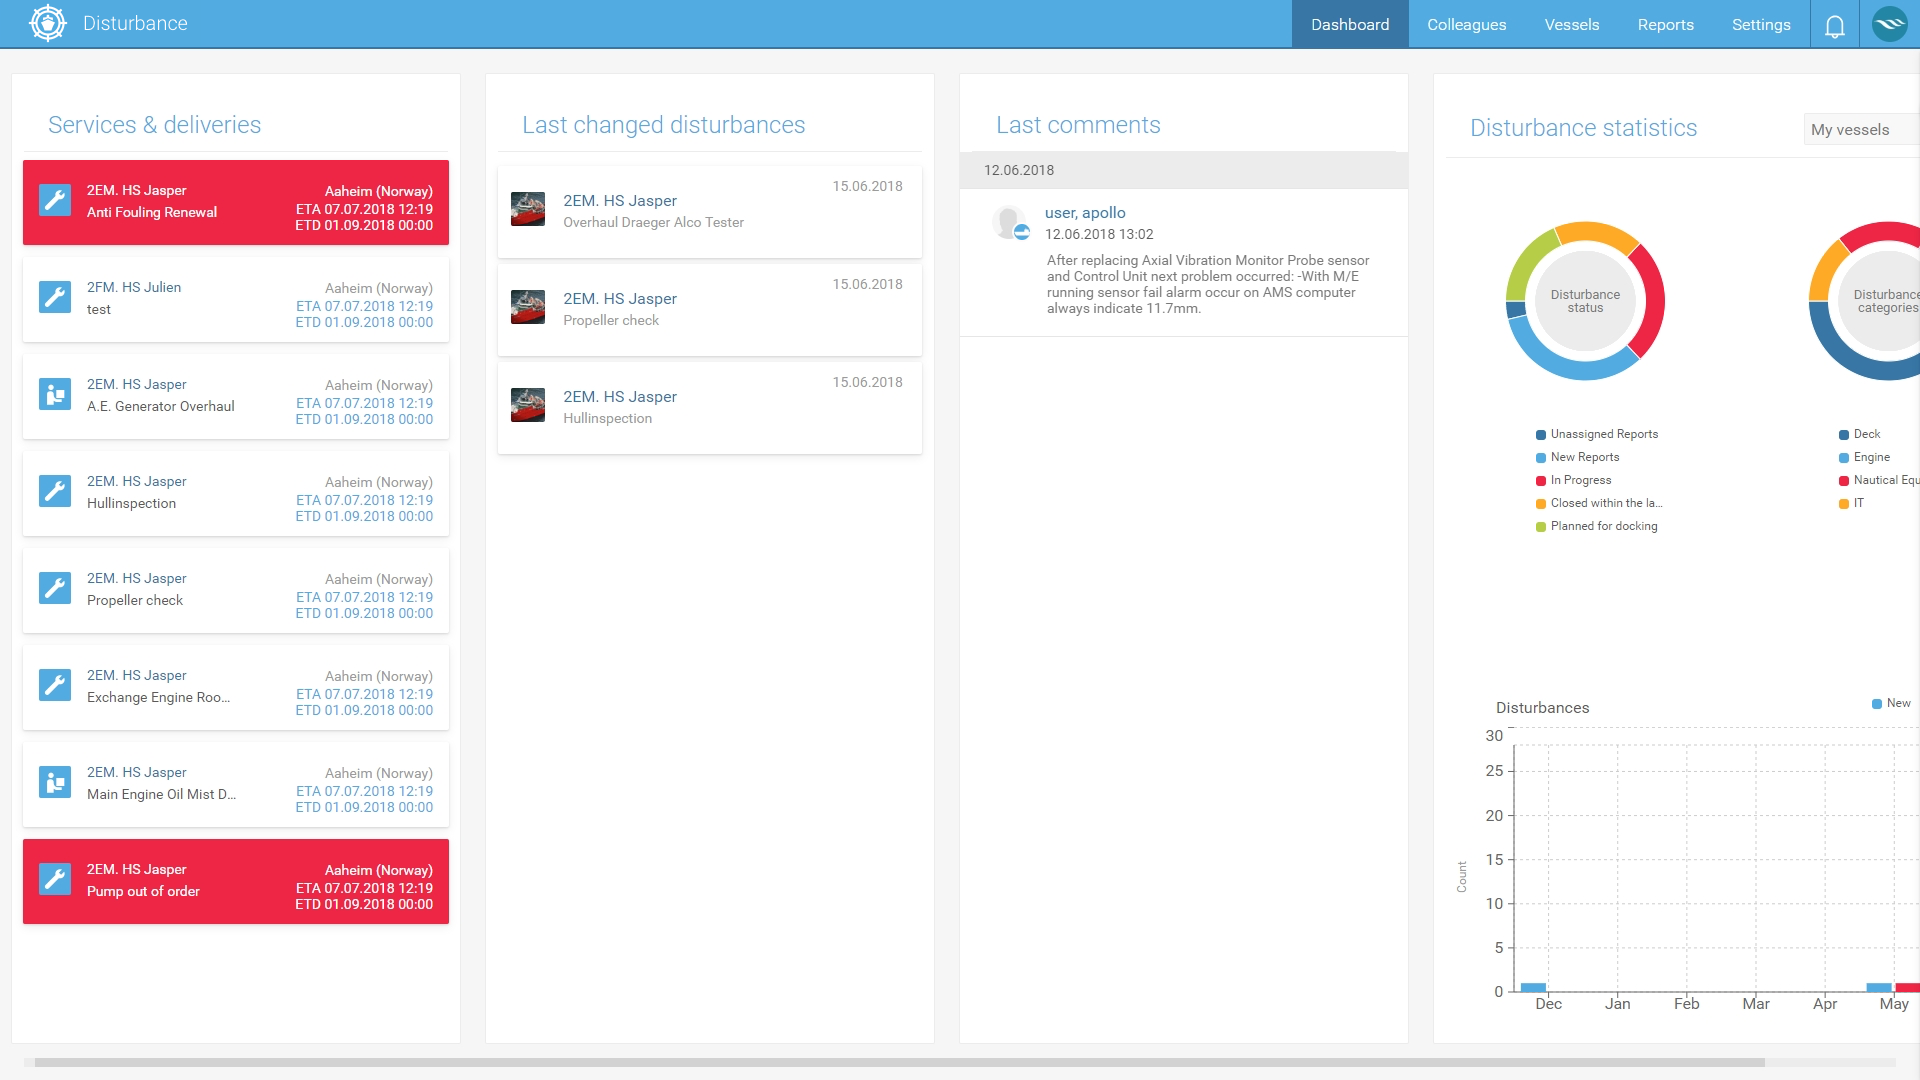The height and width of the screenshot is (1080, 1920).
Task: Click user apollo's avatar in Last comments
Action: [x=1010, y=222]
